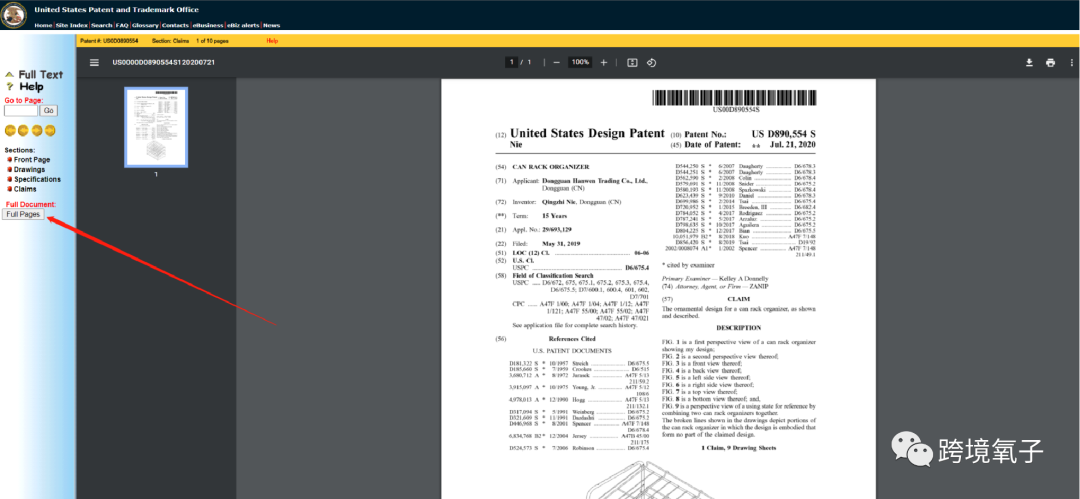This screenshot has width=1080, height=499.
Task: Open Search in the top navigation
Action: click(x=102, y=25)
